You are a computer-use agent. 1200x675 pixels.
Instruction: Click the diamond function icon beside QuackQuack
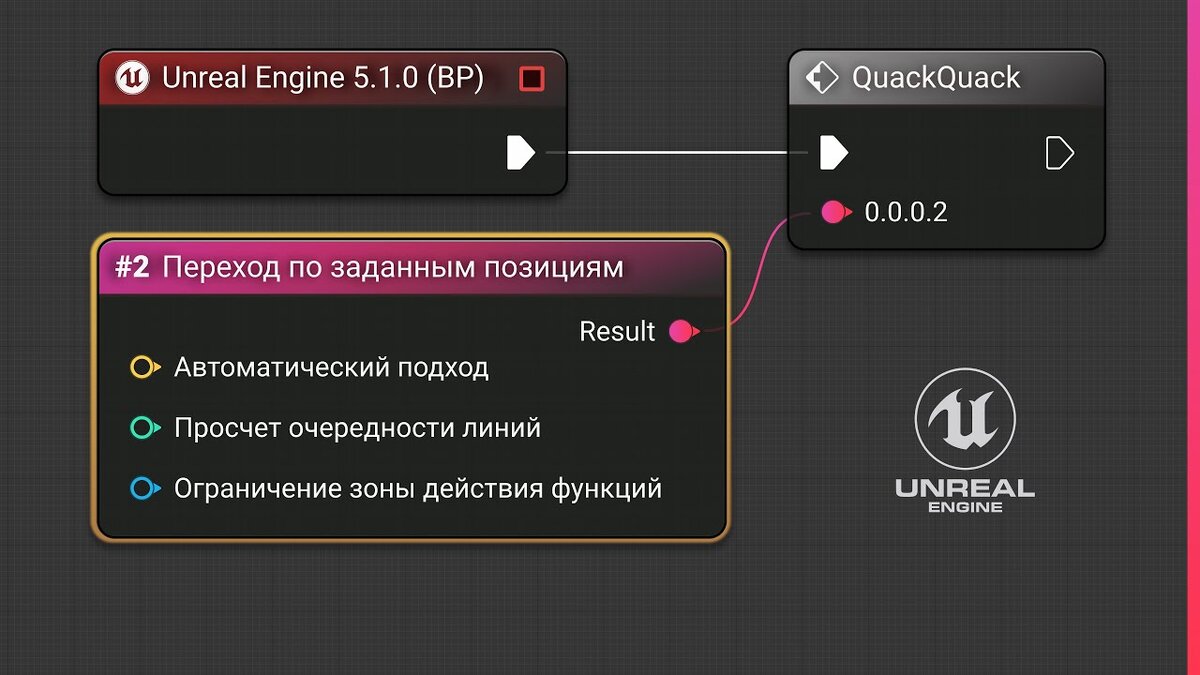click(x=821, y=78)
